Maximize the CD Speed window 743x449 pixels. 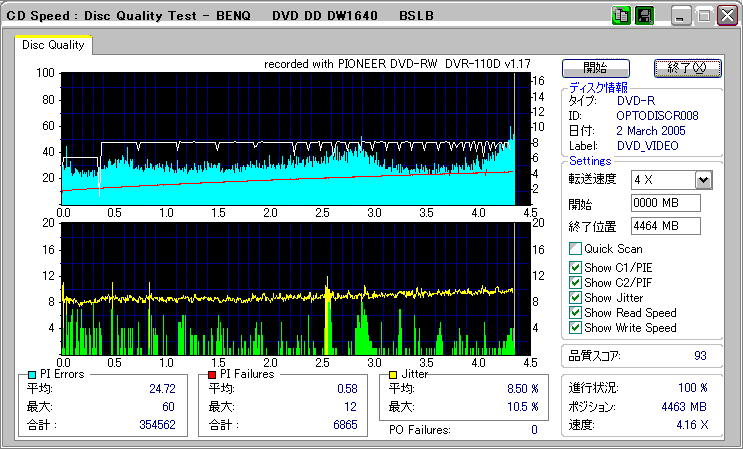point(704,17)
